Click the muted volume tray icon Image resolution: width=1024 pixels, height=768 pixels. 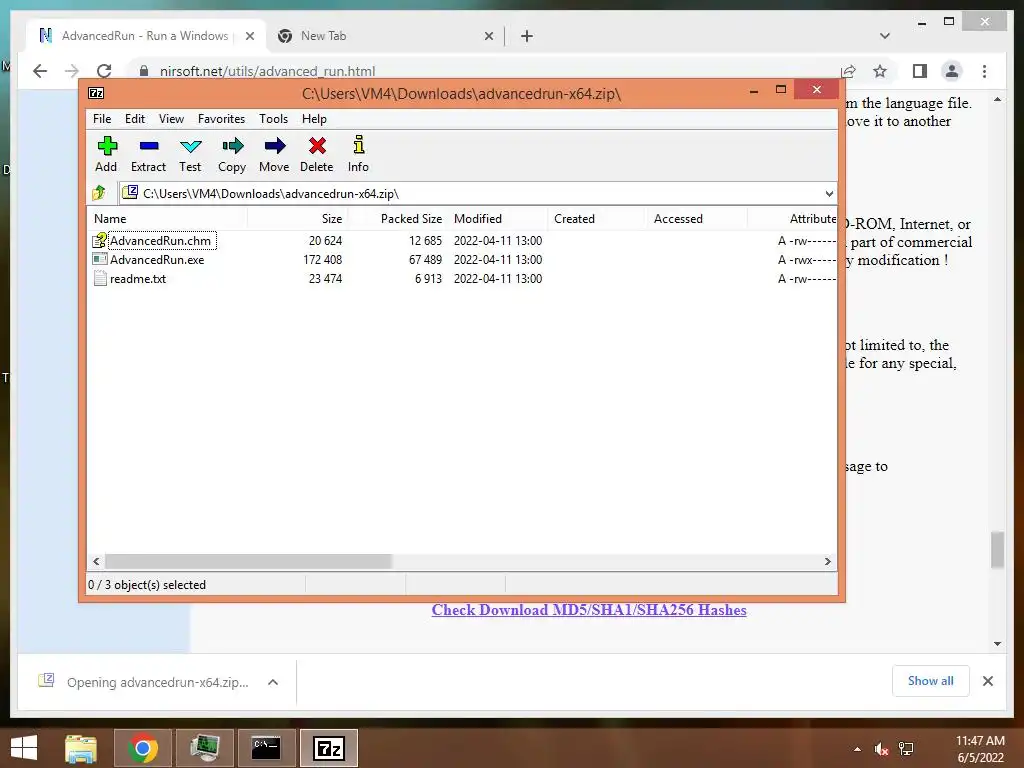pyautogui.click(x=881, y=749)
